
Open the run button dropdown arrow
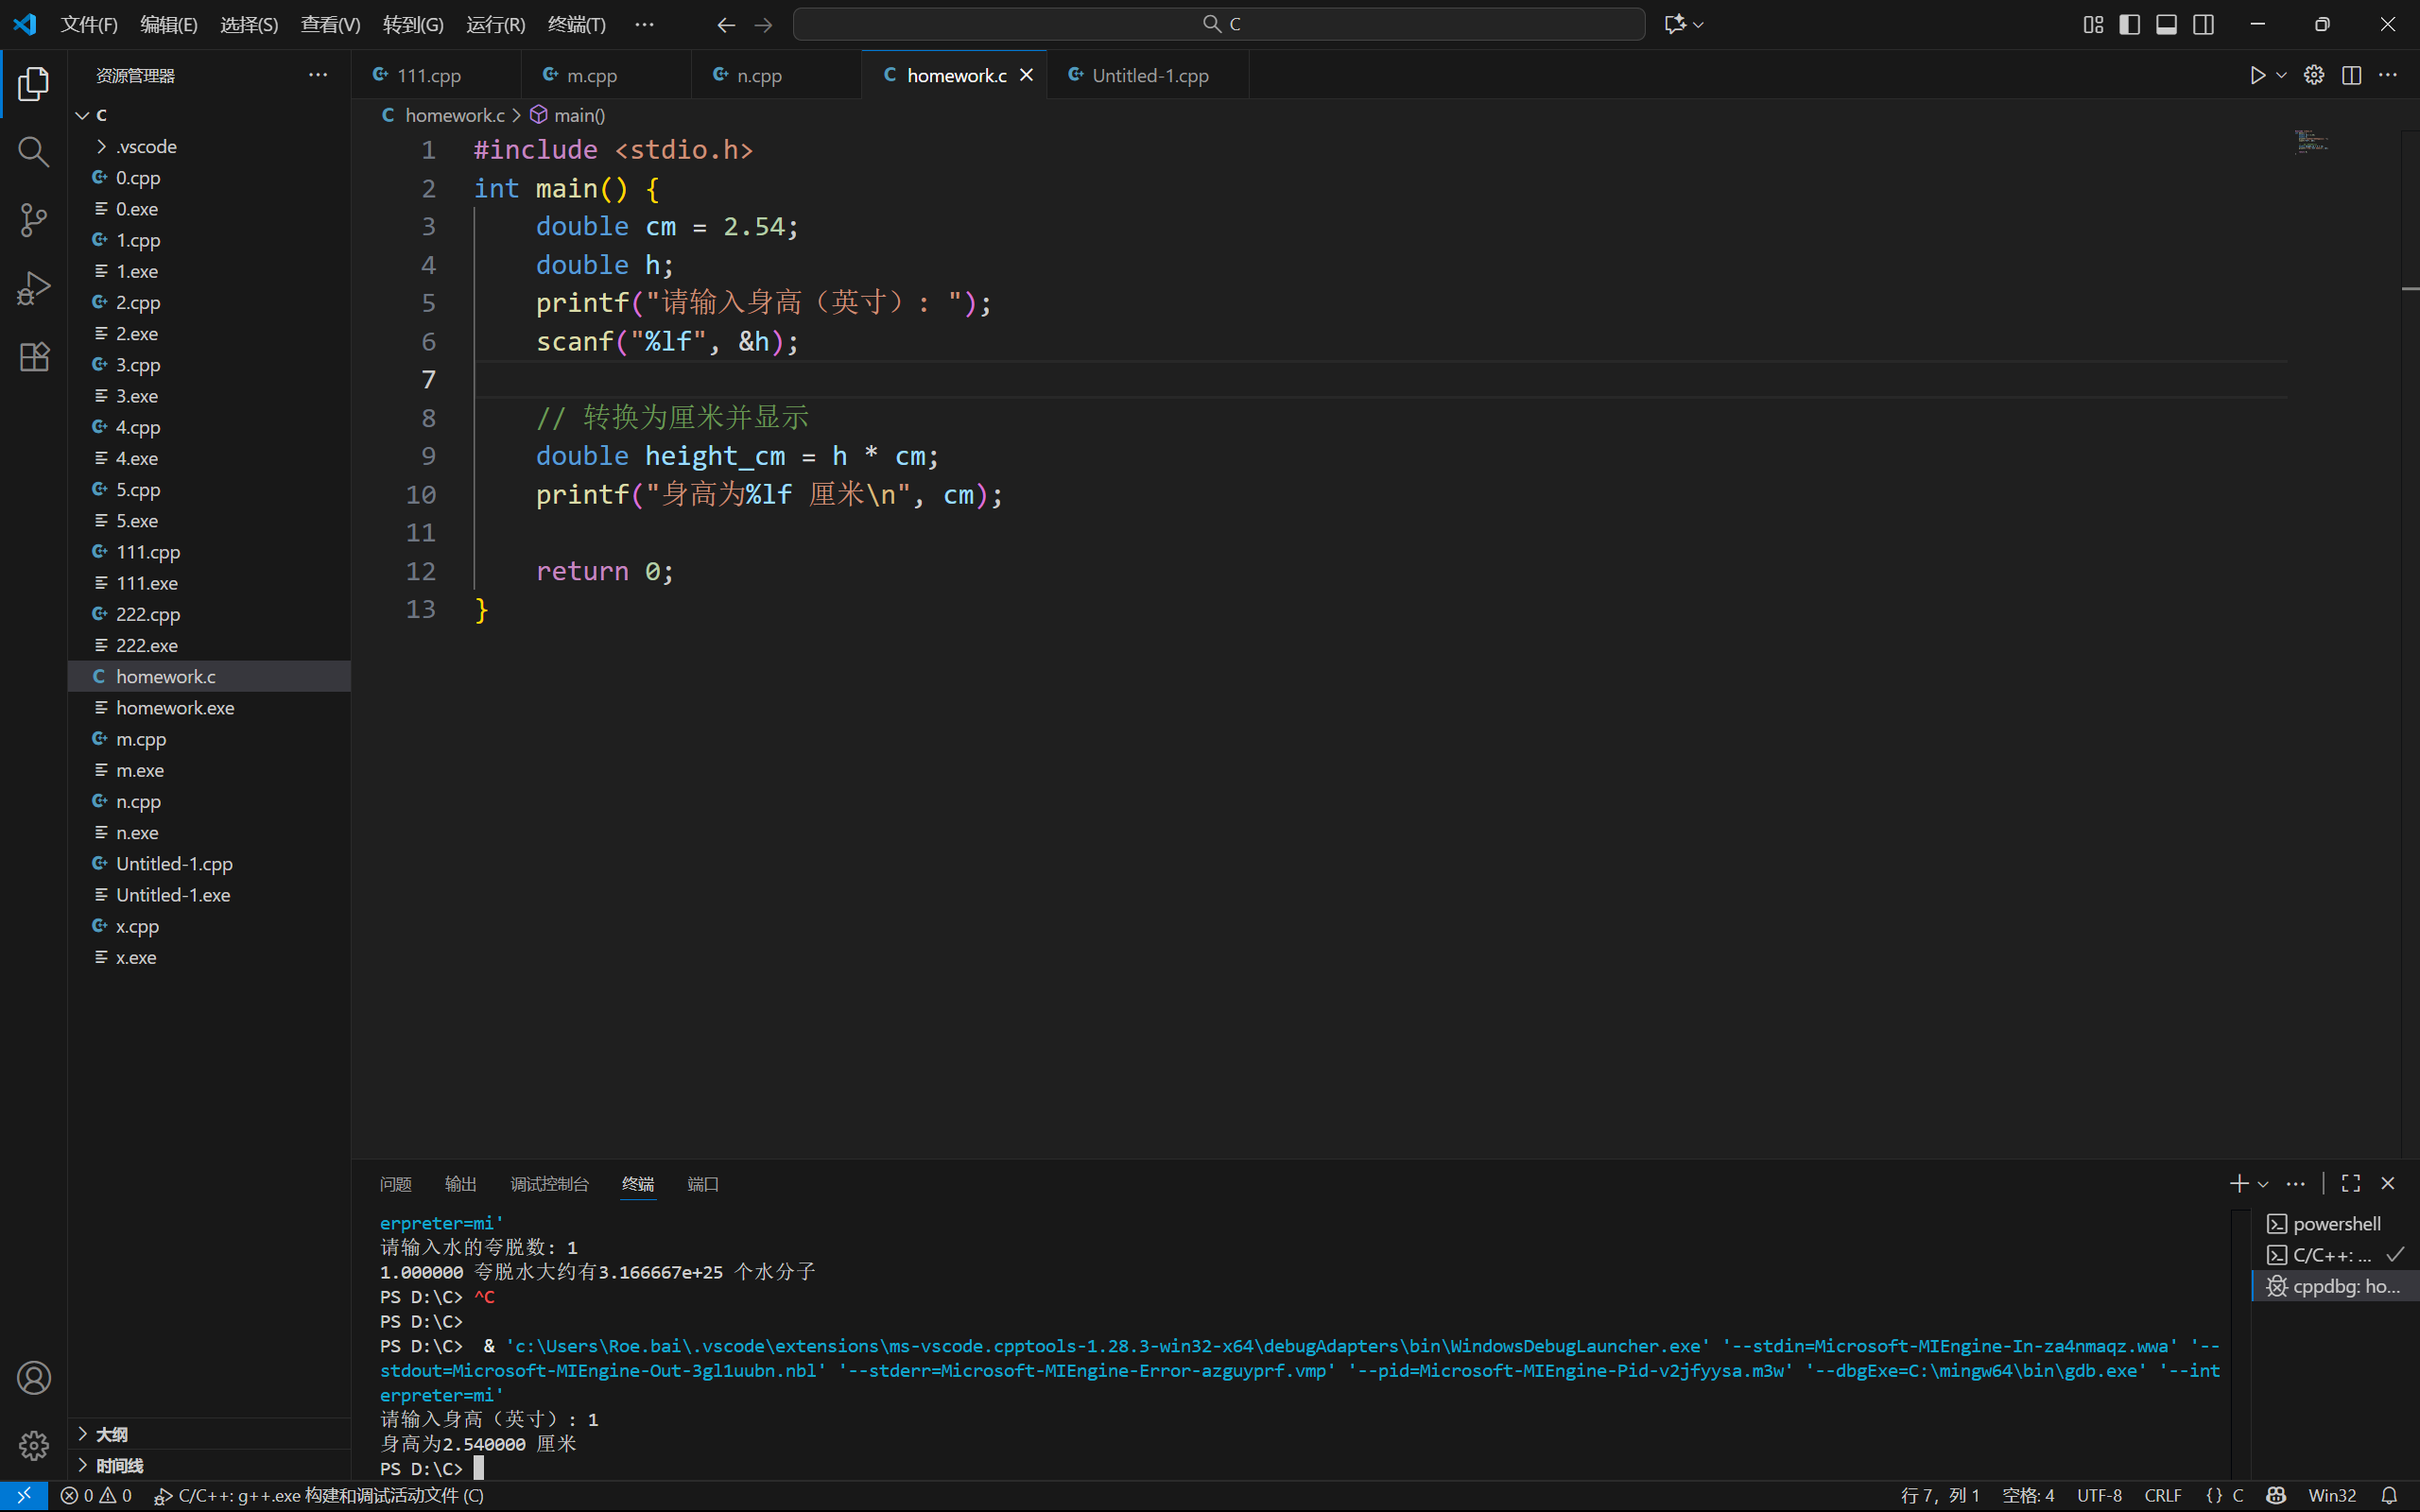2281,75
